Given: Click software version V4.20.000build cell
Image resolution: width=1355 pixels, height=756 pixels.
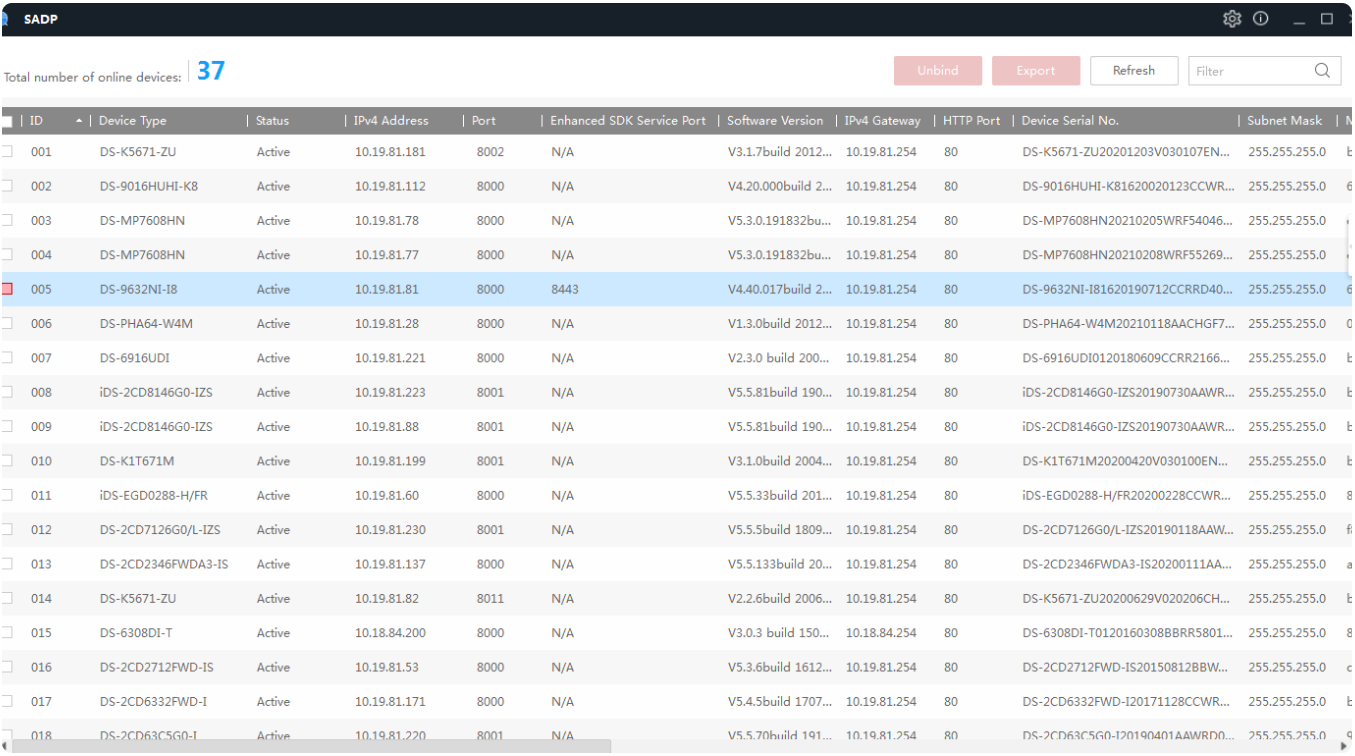Looking at the screenshot, I should point(780,186).
